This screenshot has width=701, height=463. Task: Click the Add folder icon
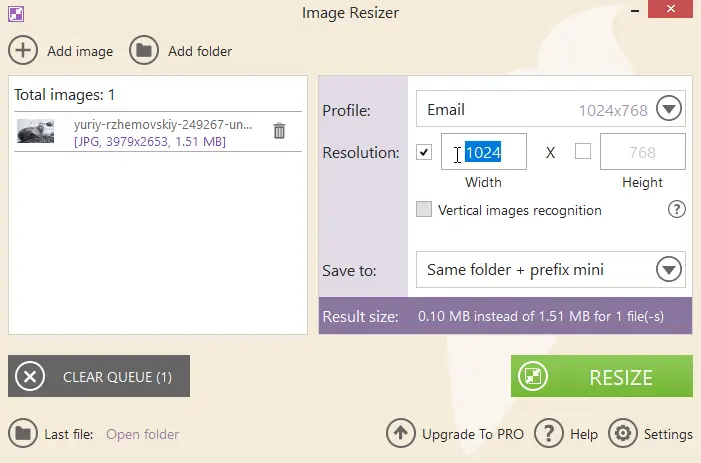click(144, 51)
